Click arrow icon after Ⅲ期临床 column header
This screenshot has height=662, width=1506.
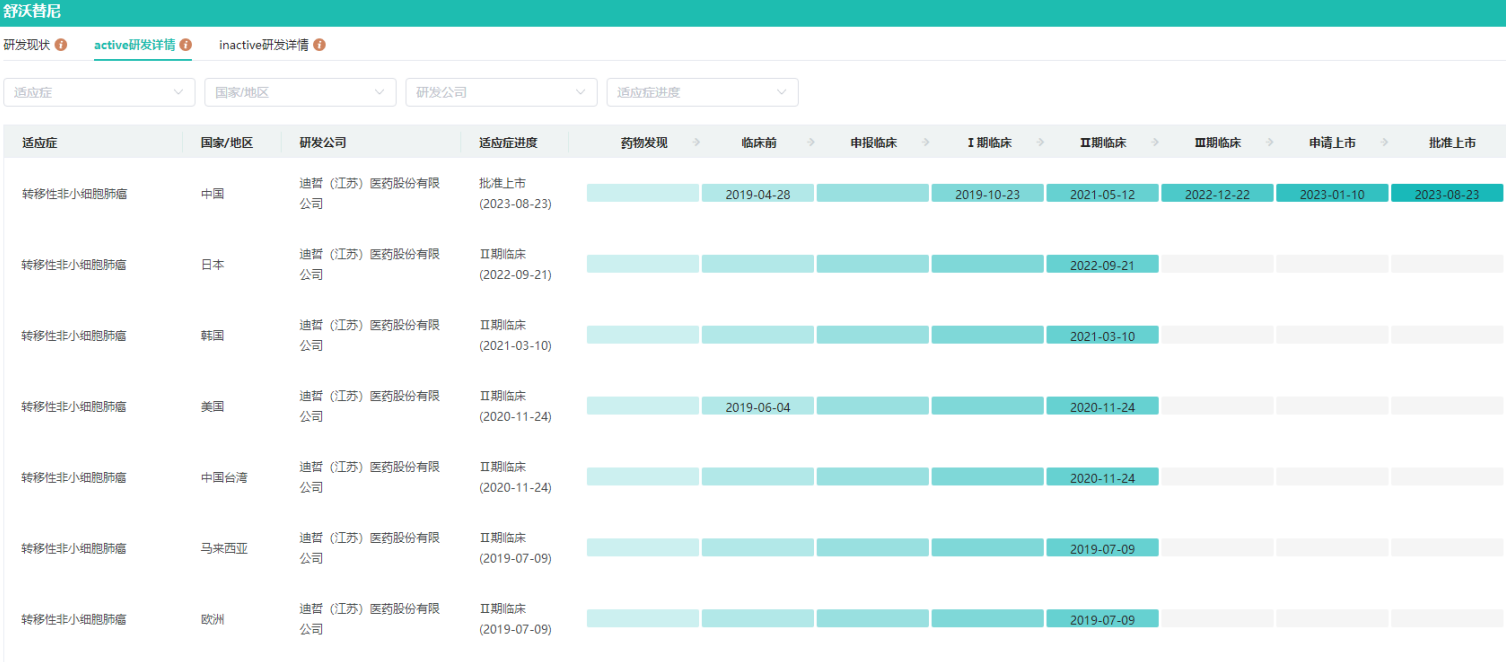pyautogui.click(x=1271, y=143)
